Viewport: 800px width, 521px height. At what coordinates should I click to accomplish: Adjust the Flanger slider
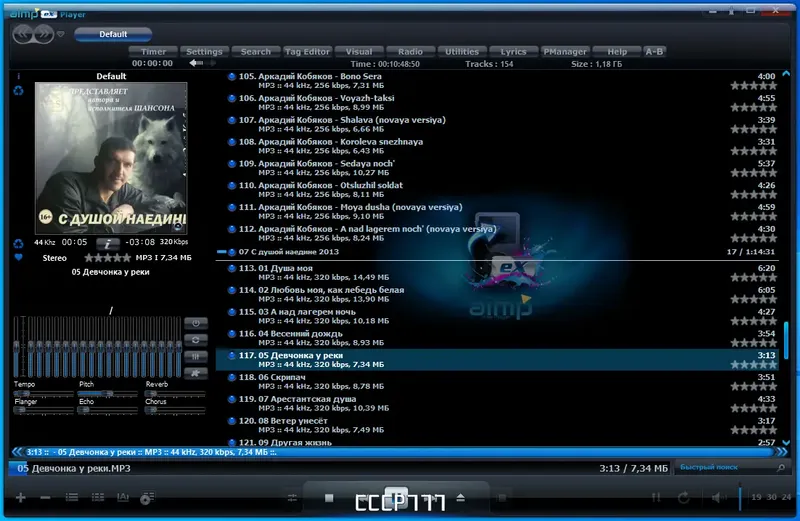(x=44, y=409)
